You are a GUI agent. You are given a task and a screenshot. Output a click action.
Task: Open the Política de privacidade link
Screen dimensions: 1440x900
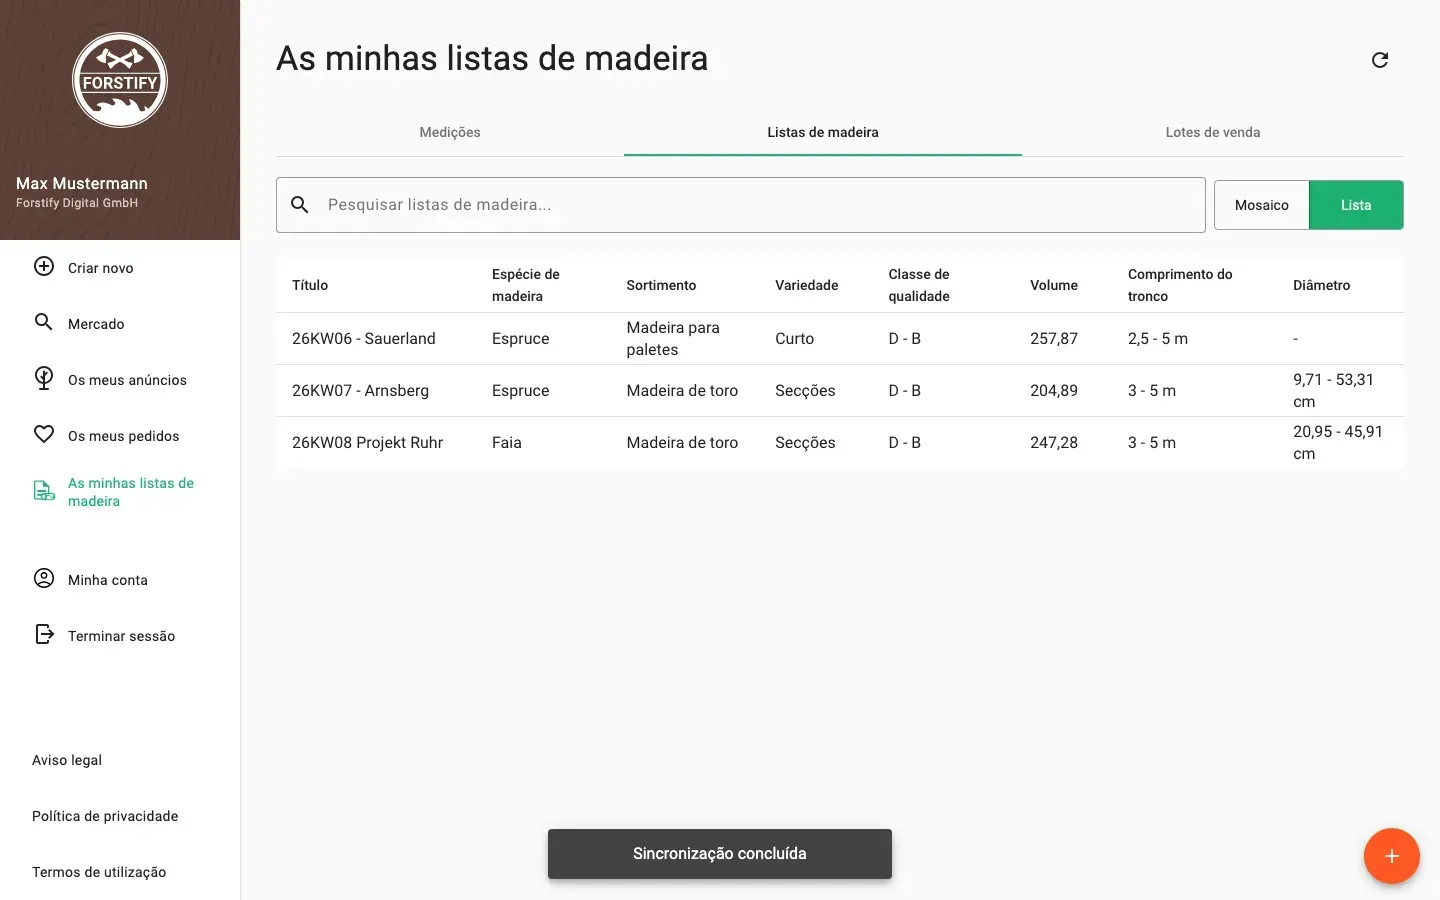click(x=105, y=816)
